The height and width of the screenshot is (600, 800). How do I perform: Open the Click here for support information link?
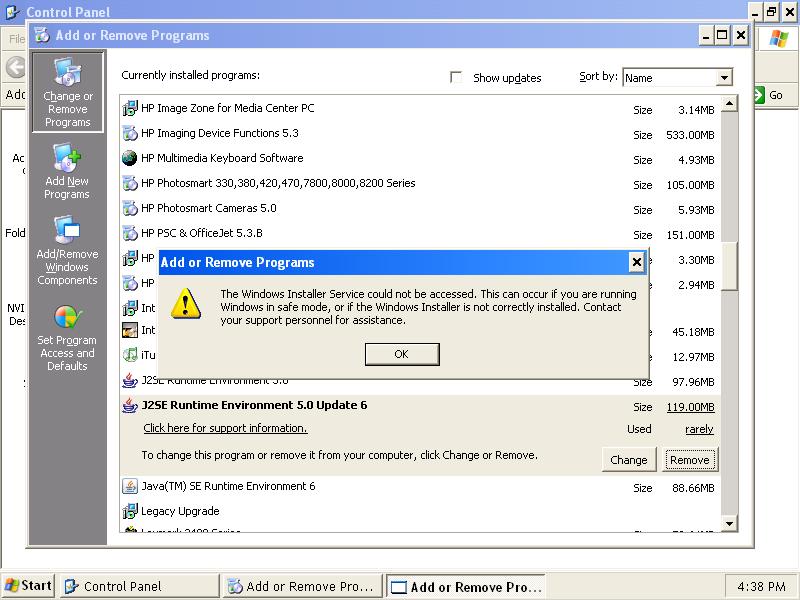225,428
